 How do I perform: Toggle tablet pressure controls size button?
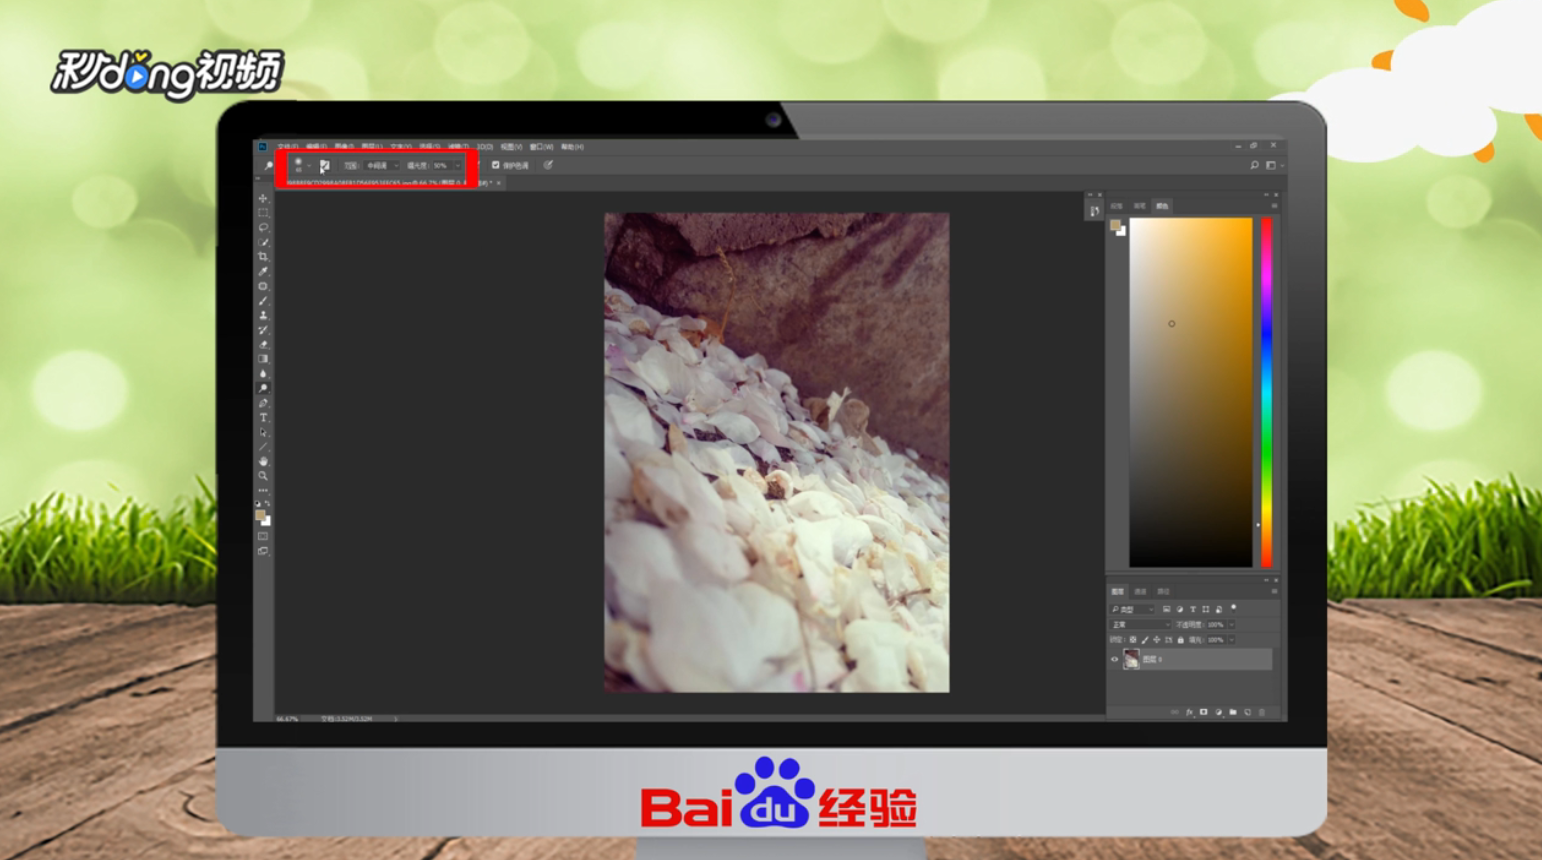(548, 165)
